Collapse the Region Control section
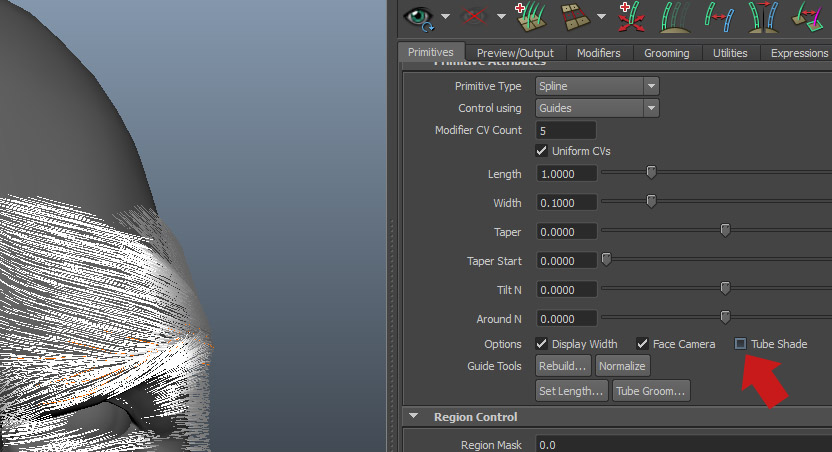 (414, 417)
